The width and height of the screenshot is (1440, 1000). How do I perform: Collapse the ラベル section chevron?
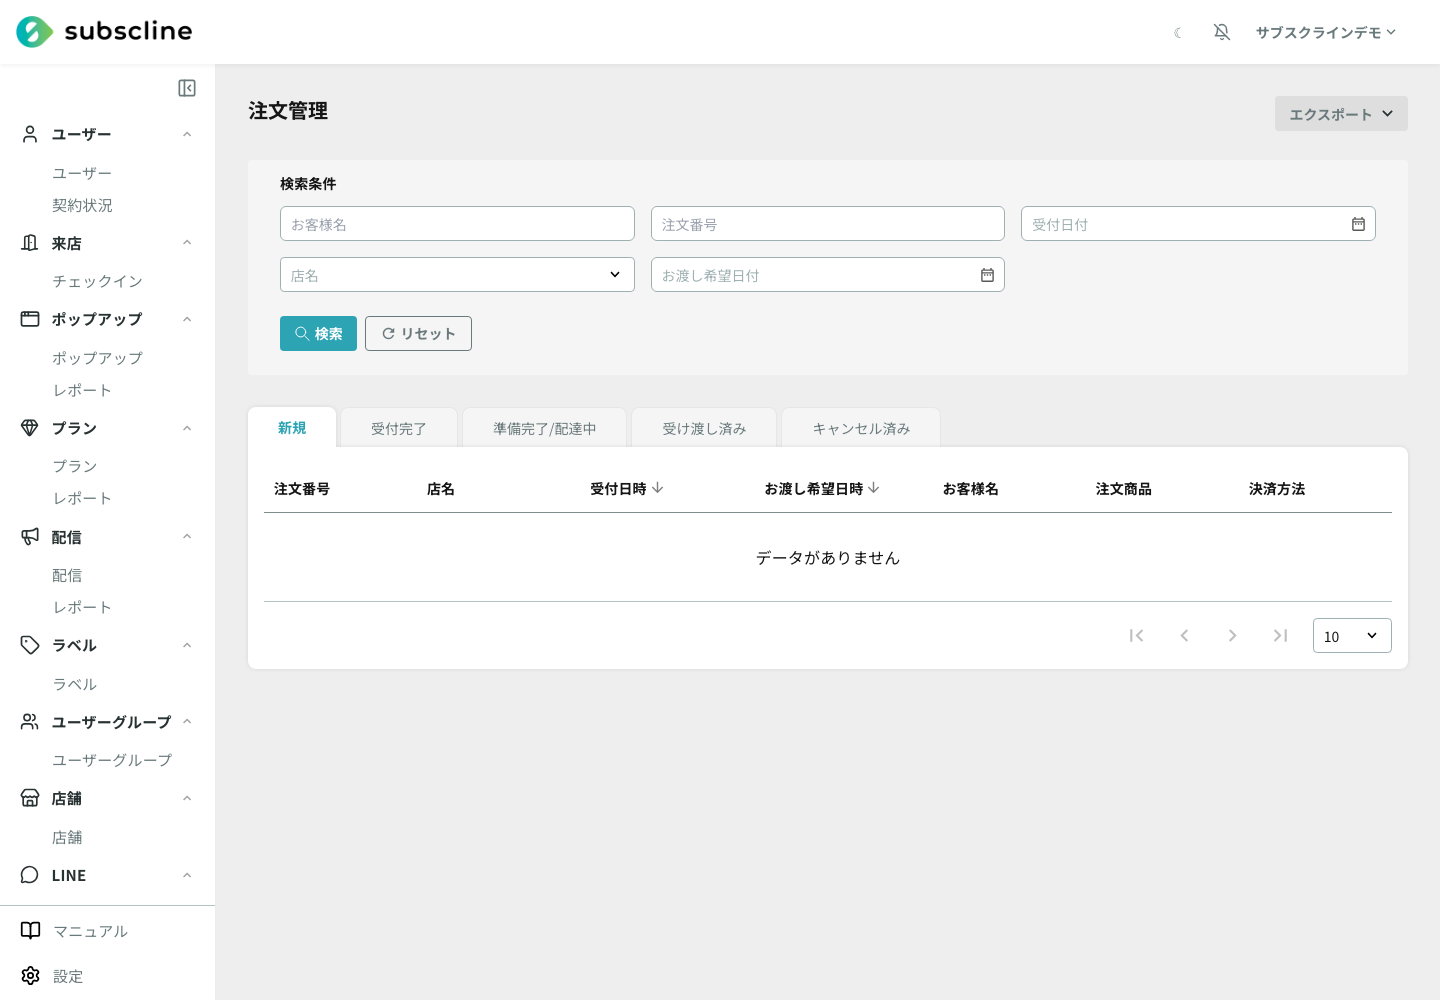click(187, 645)
